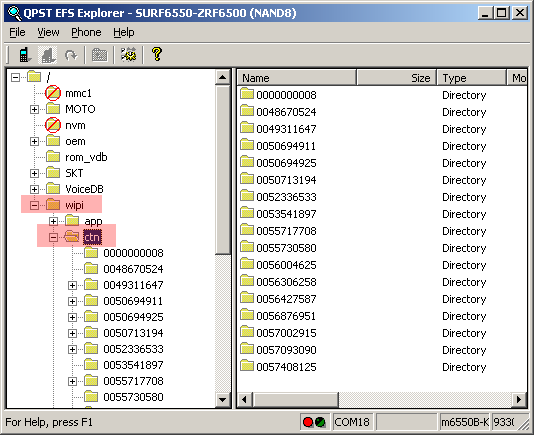Expand tree folder 0049311647
The image size is (534, 435).
point(72,285)
